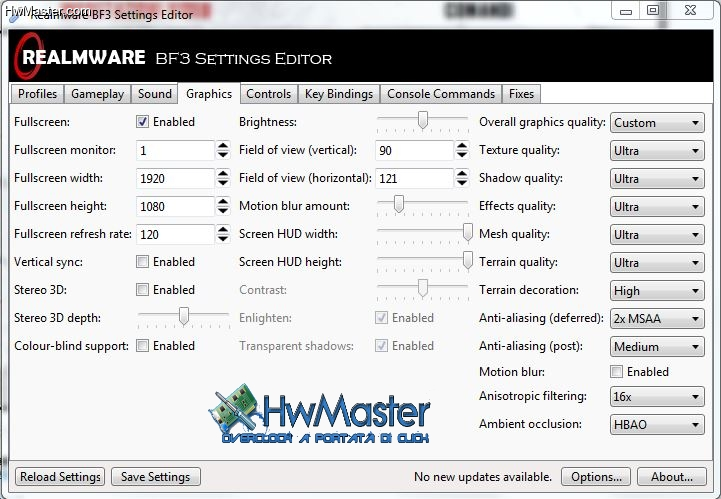Open the Console Commands tab

441,94
